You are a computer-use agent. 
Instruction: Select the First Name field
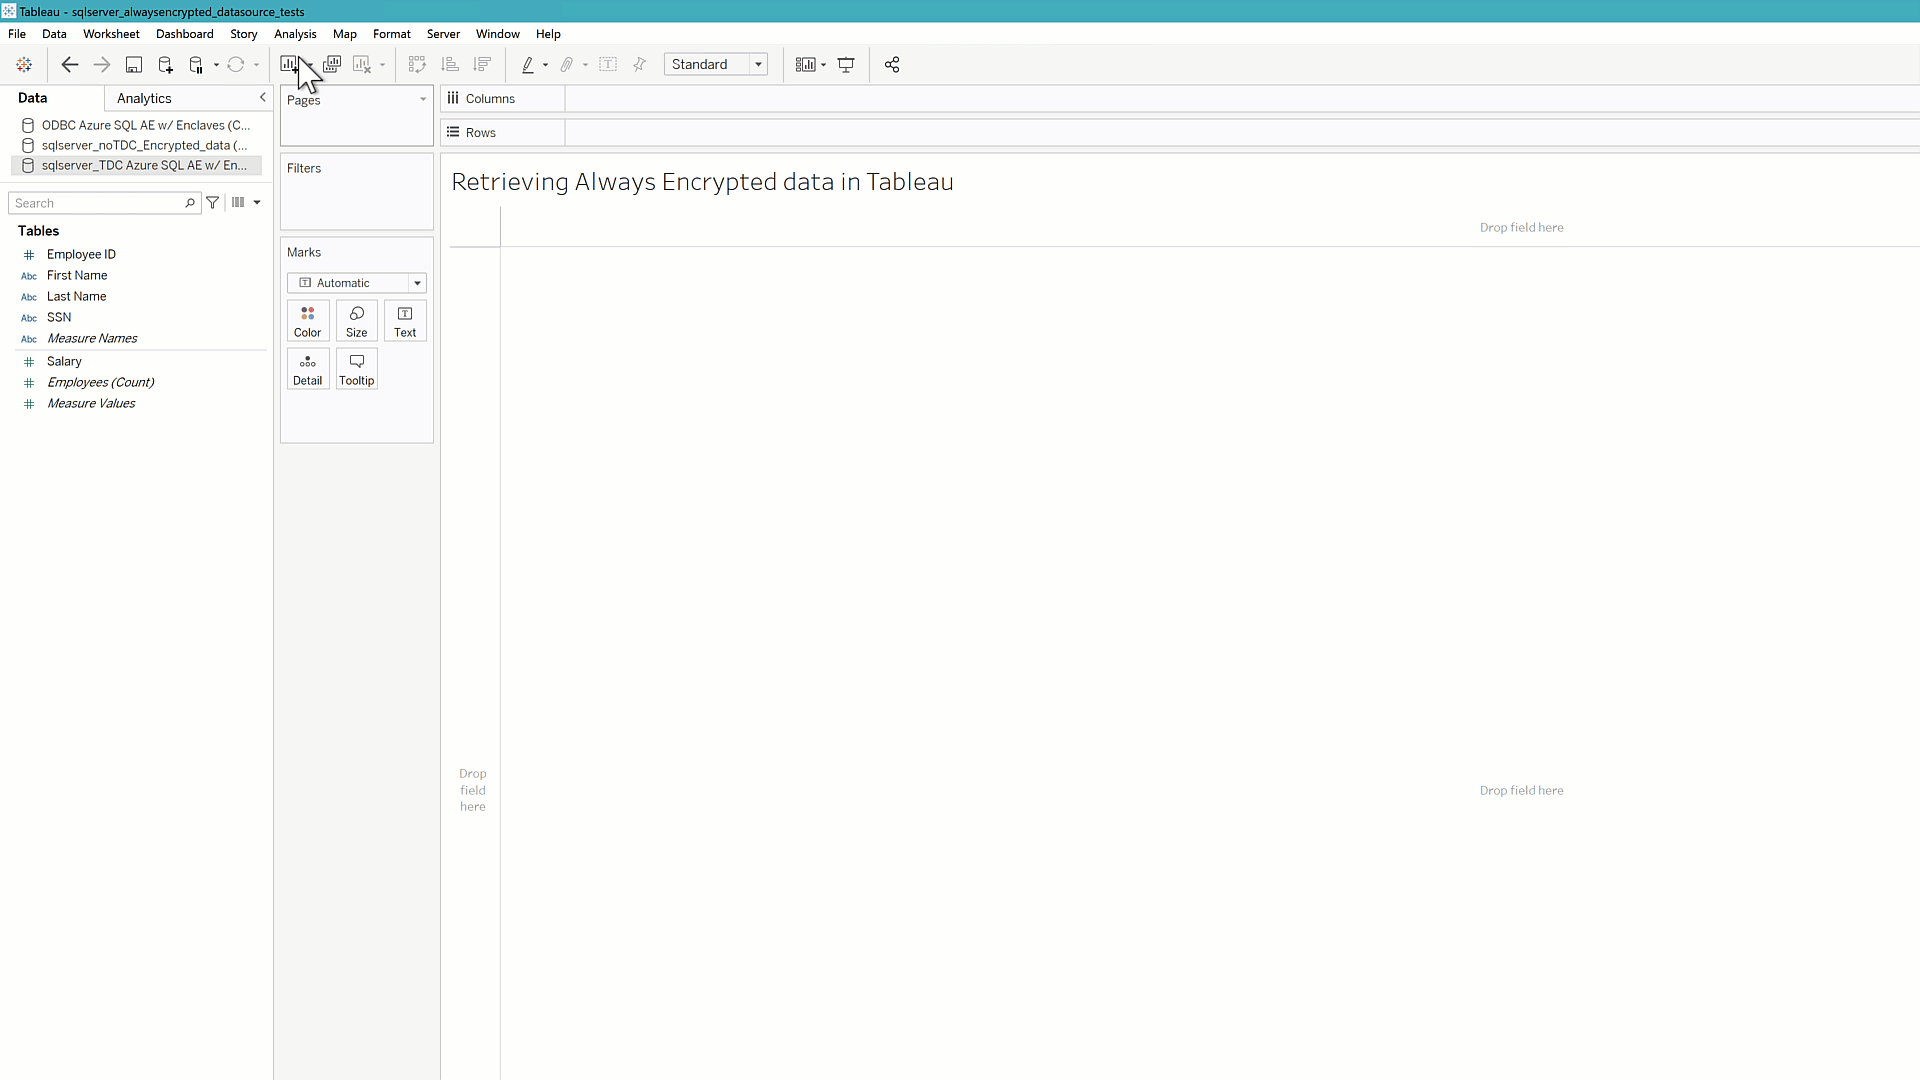pos(77,275)
